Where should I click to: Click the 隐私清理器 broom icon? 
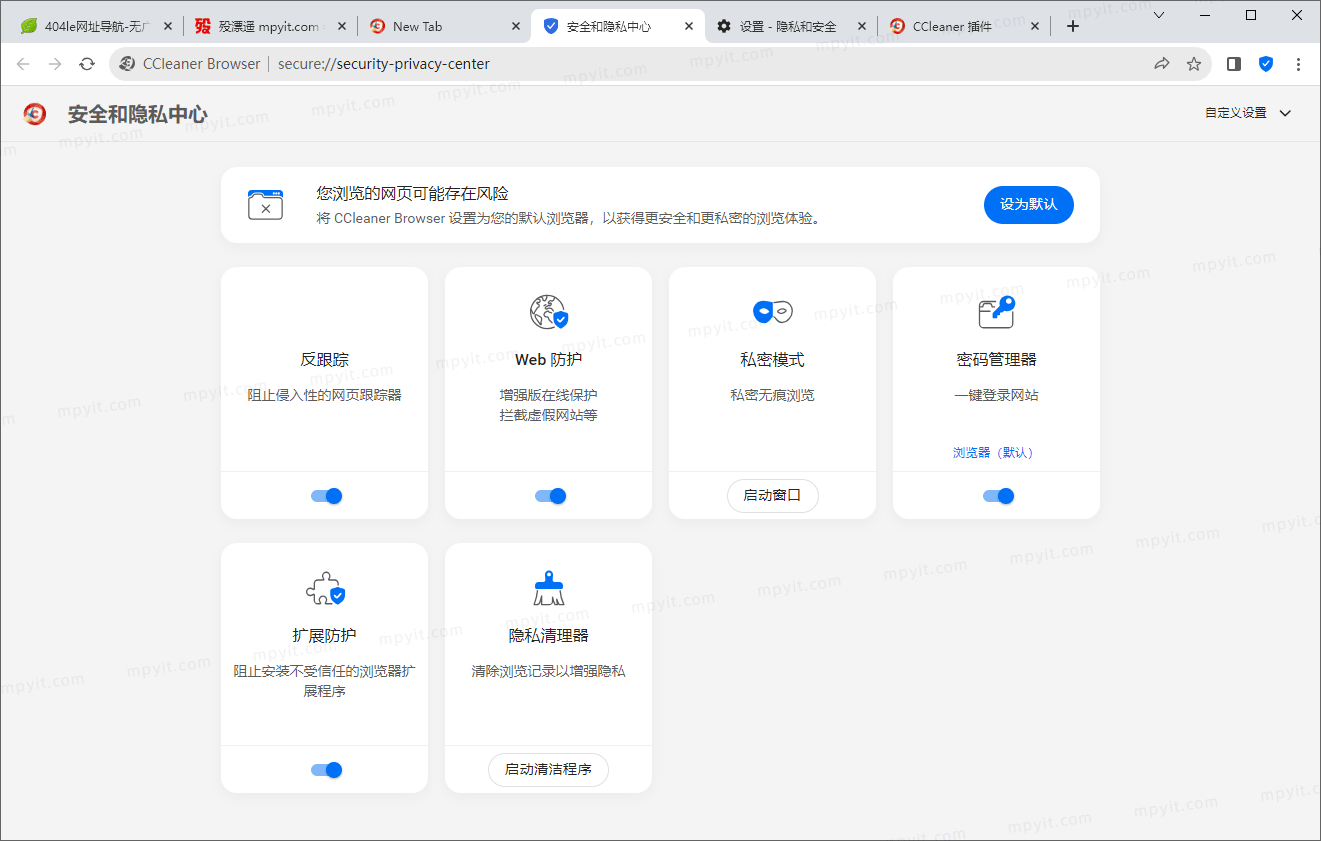(548, 588)
